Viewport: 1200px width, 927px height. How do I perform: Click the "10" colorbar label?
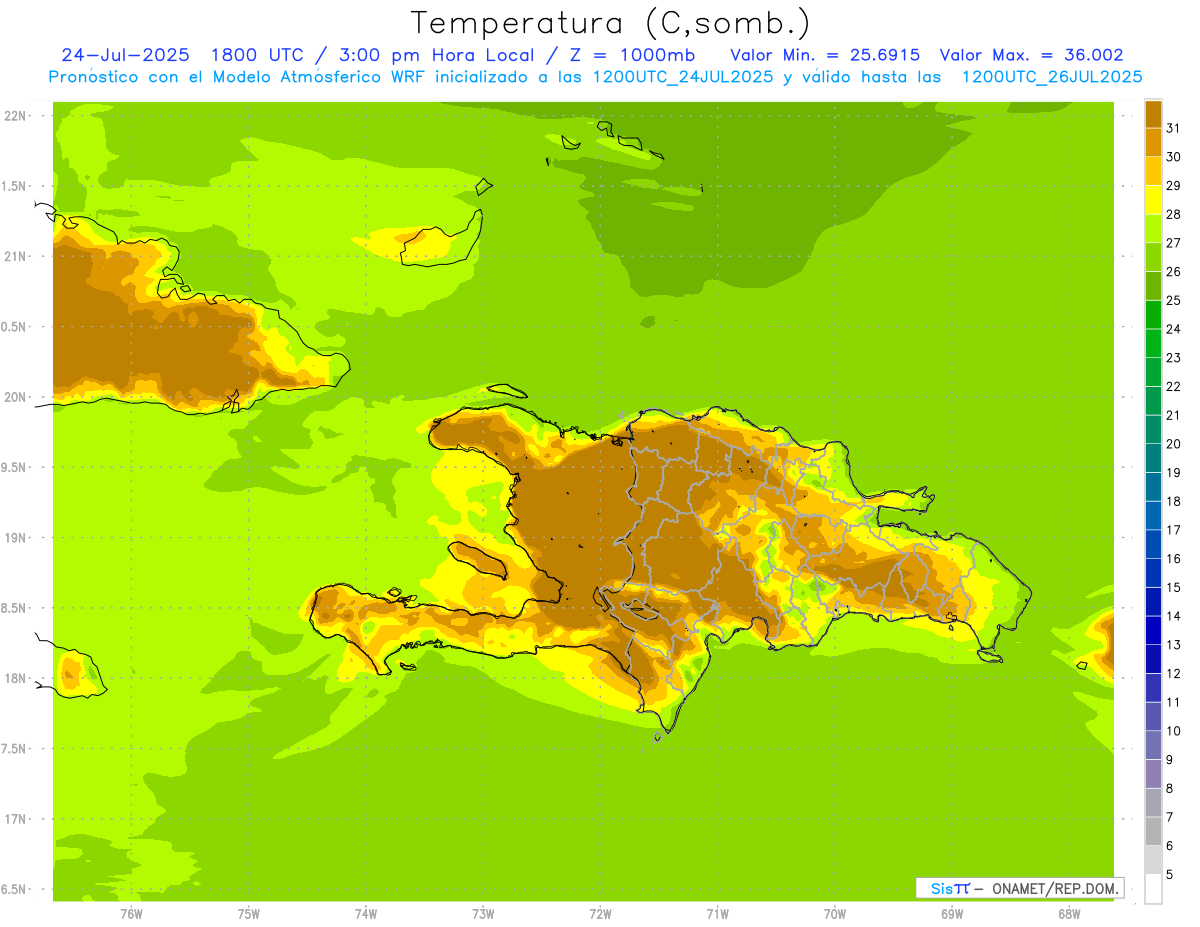tap(1173, 731)
